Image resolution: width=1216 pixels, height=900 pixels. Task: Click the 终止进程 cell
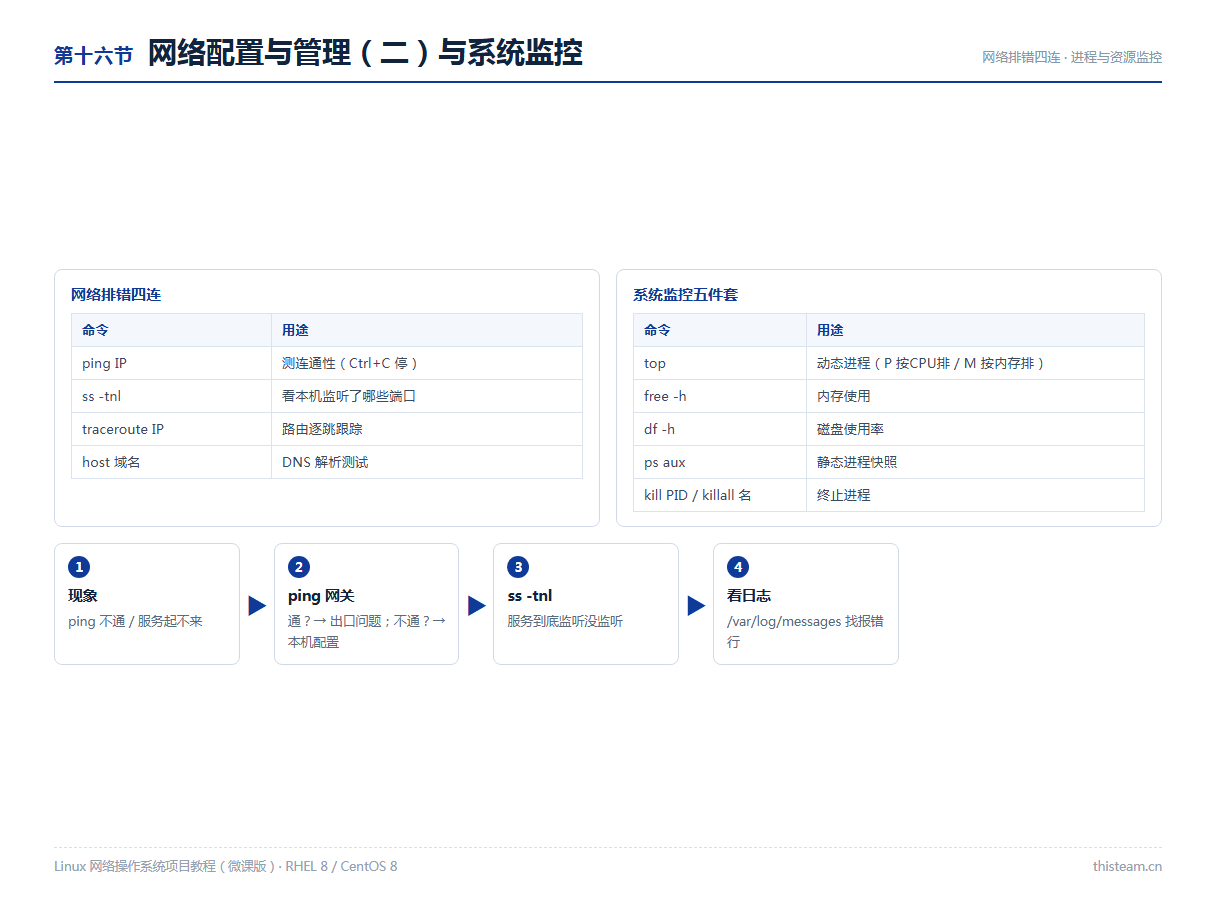(975, 495)
